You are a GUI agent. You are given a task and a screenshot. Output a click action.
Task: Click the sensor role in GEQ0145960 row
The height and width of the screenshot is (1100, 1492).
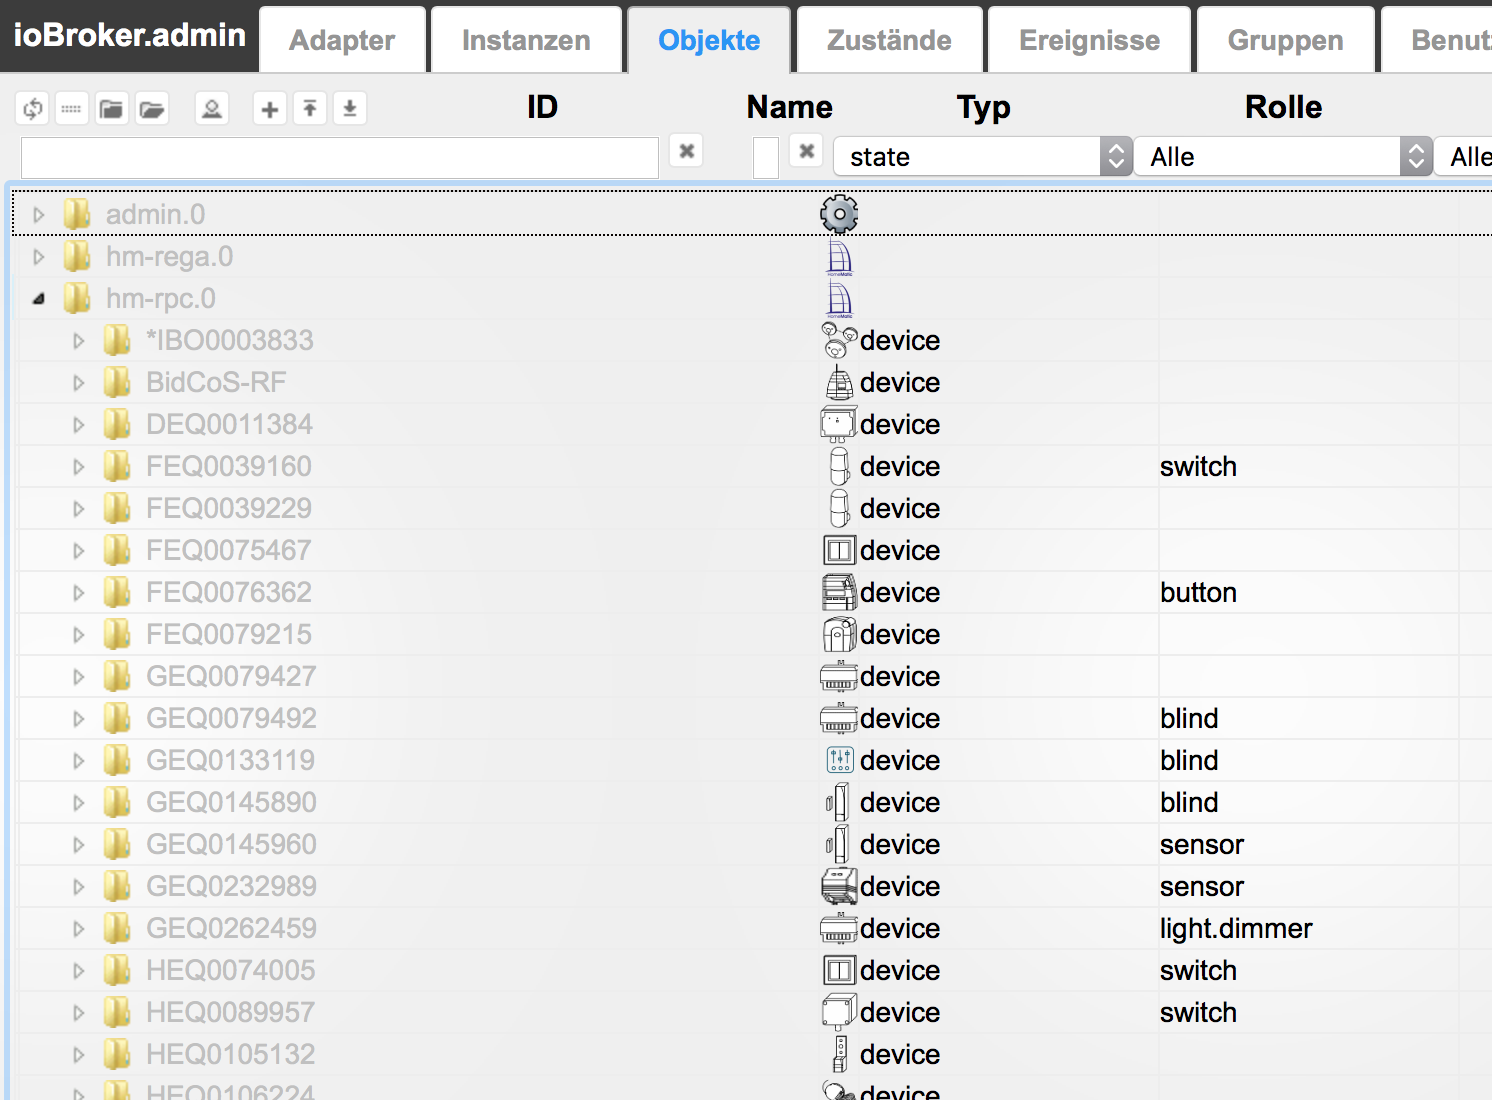coord(1202,845)
